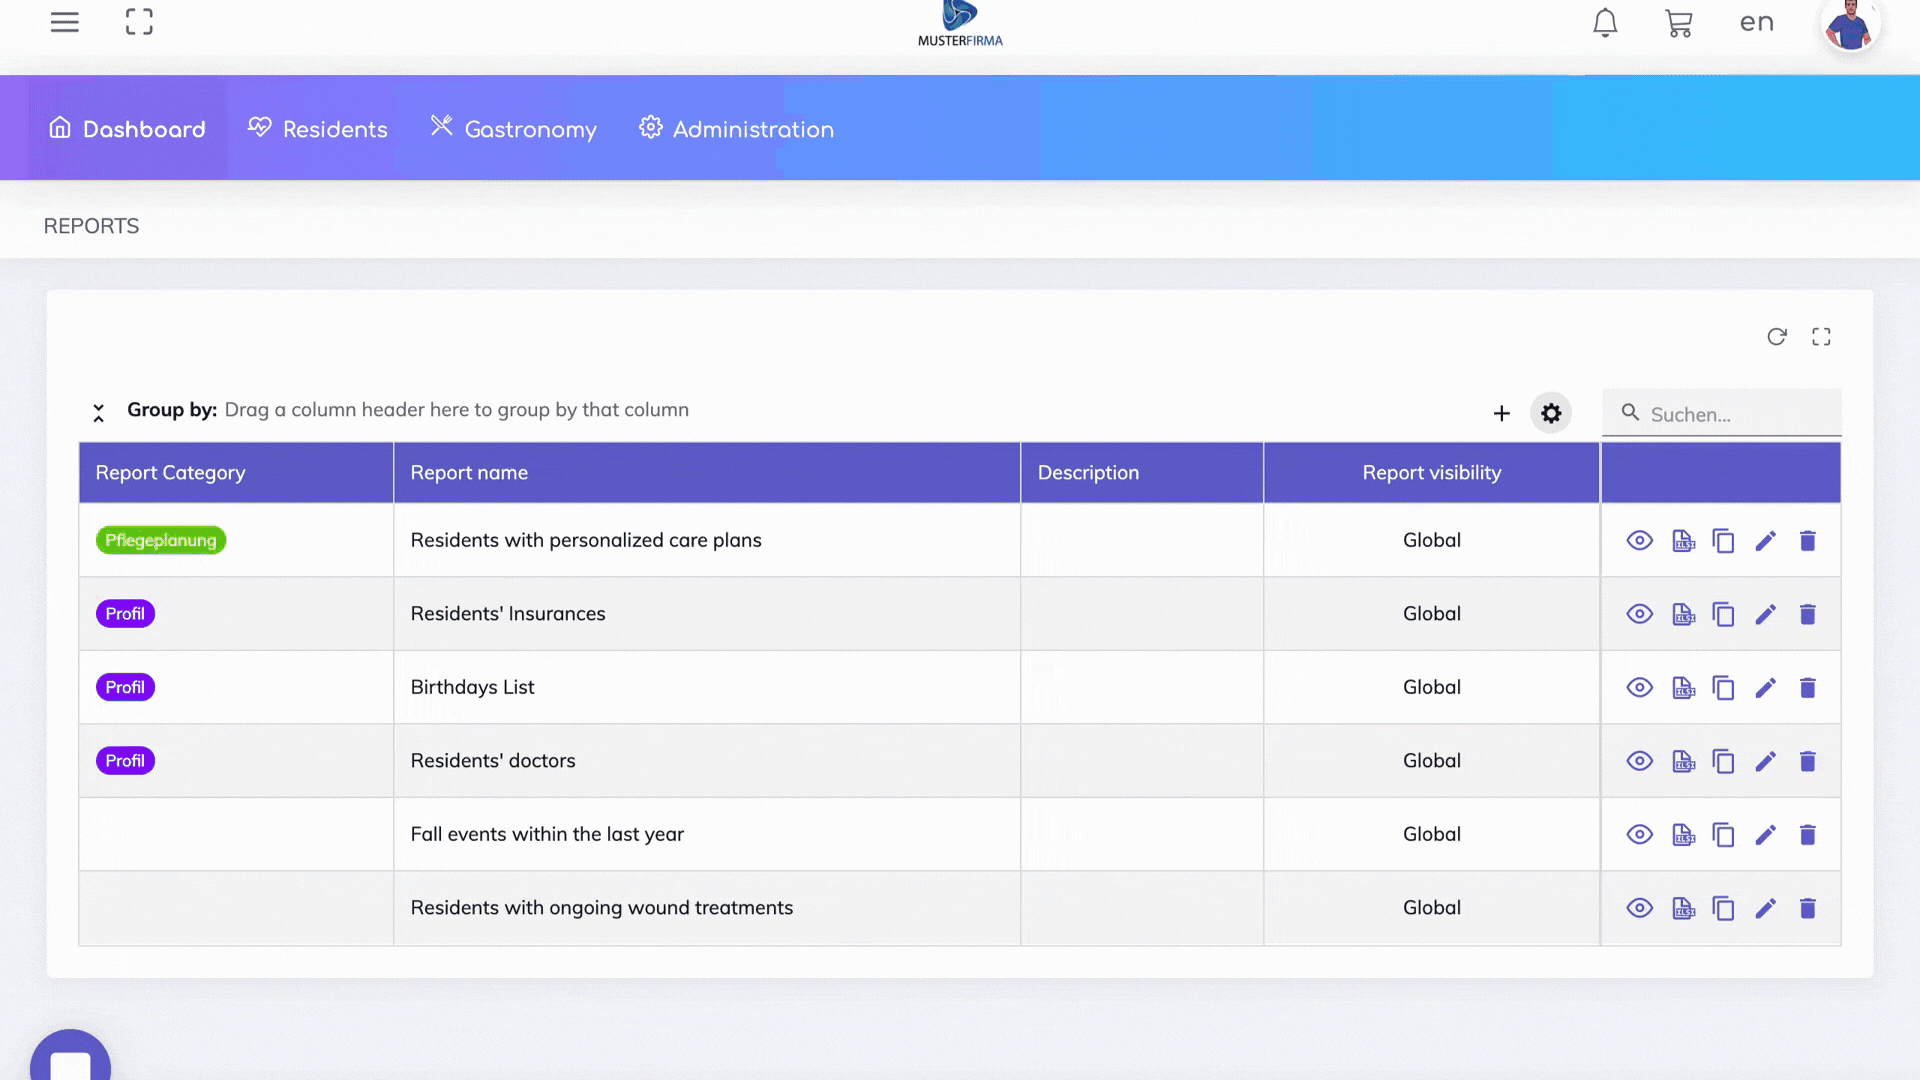Export Residents' Insurances report to XLSX
1920x1080 pixels.
coord(1683,614)
